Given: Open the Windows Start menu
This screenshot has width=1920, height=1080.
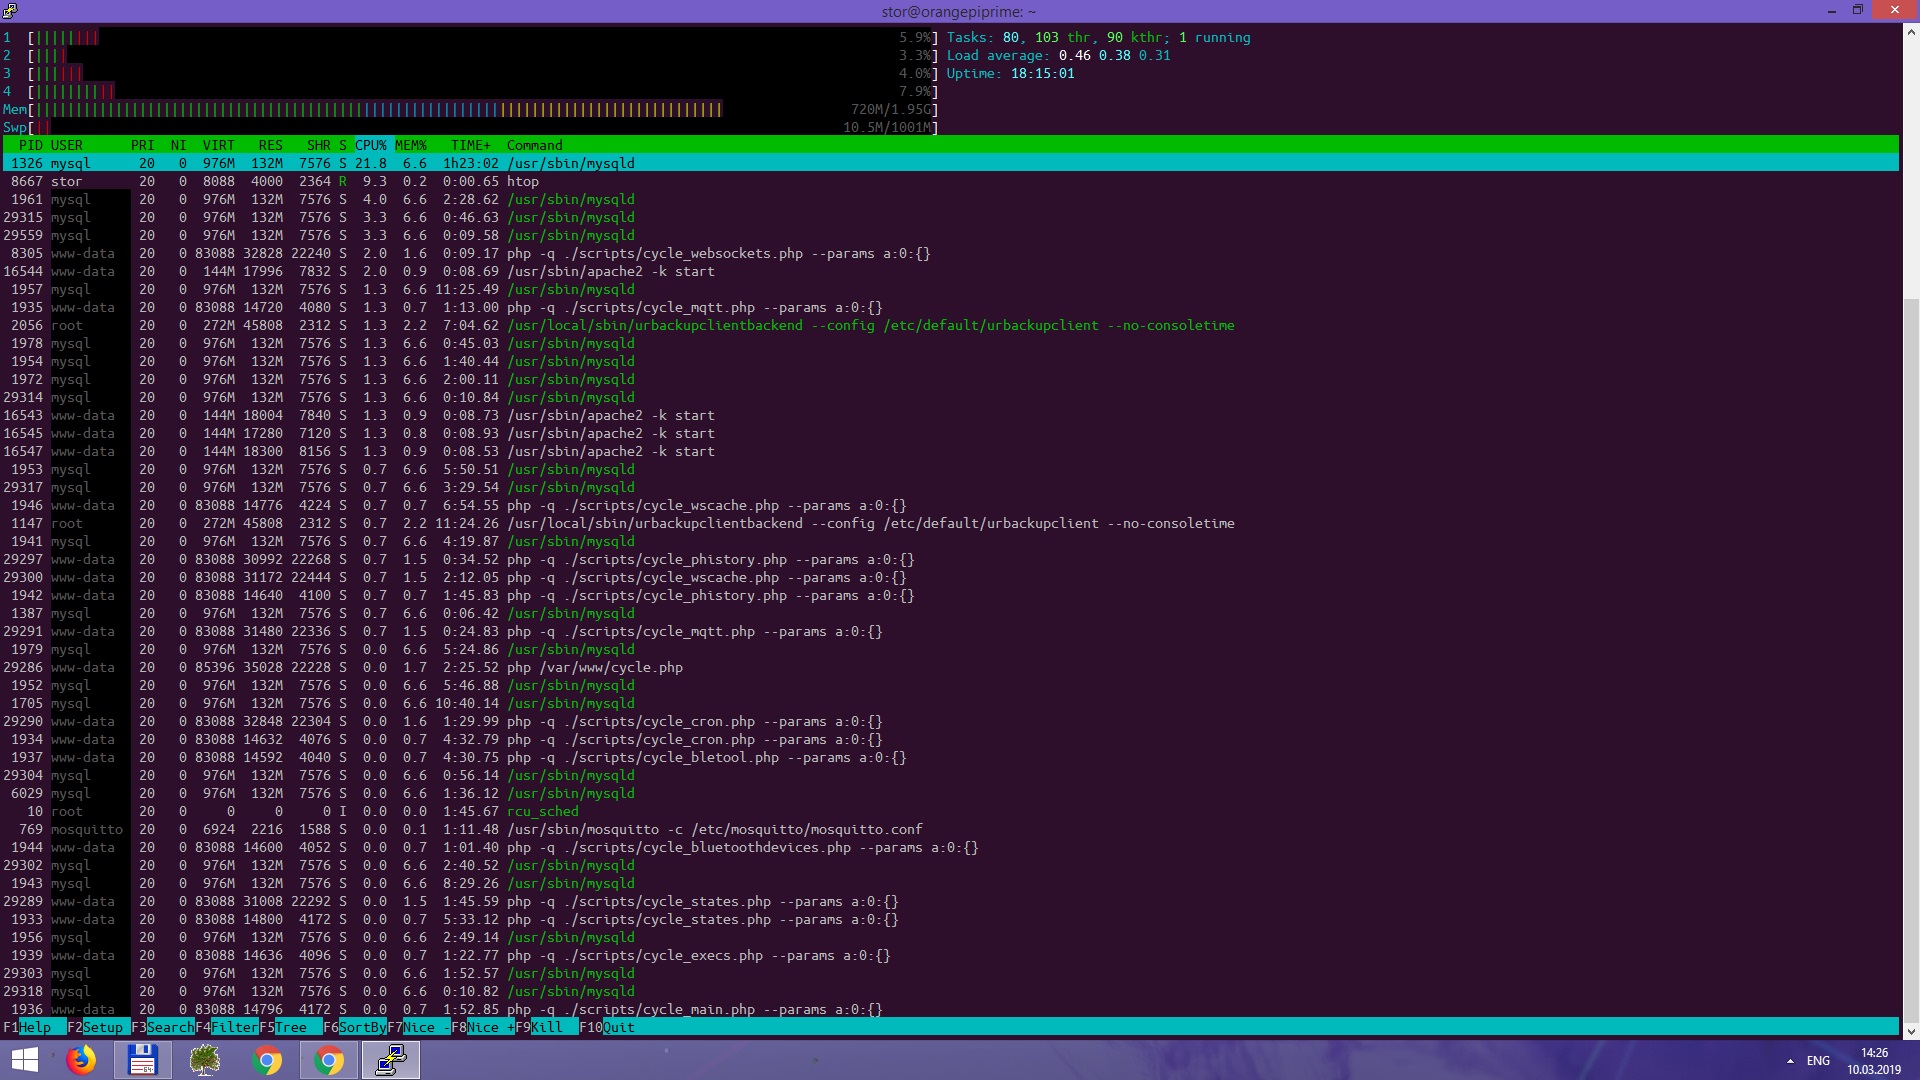Looking at the screenshot, I should coord(24,1060).
